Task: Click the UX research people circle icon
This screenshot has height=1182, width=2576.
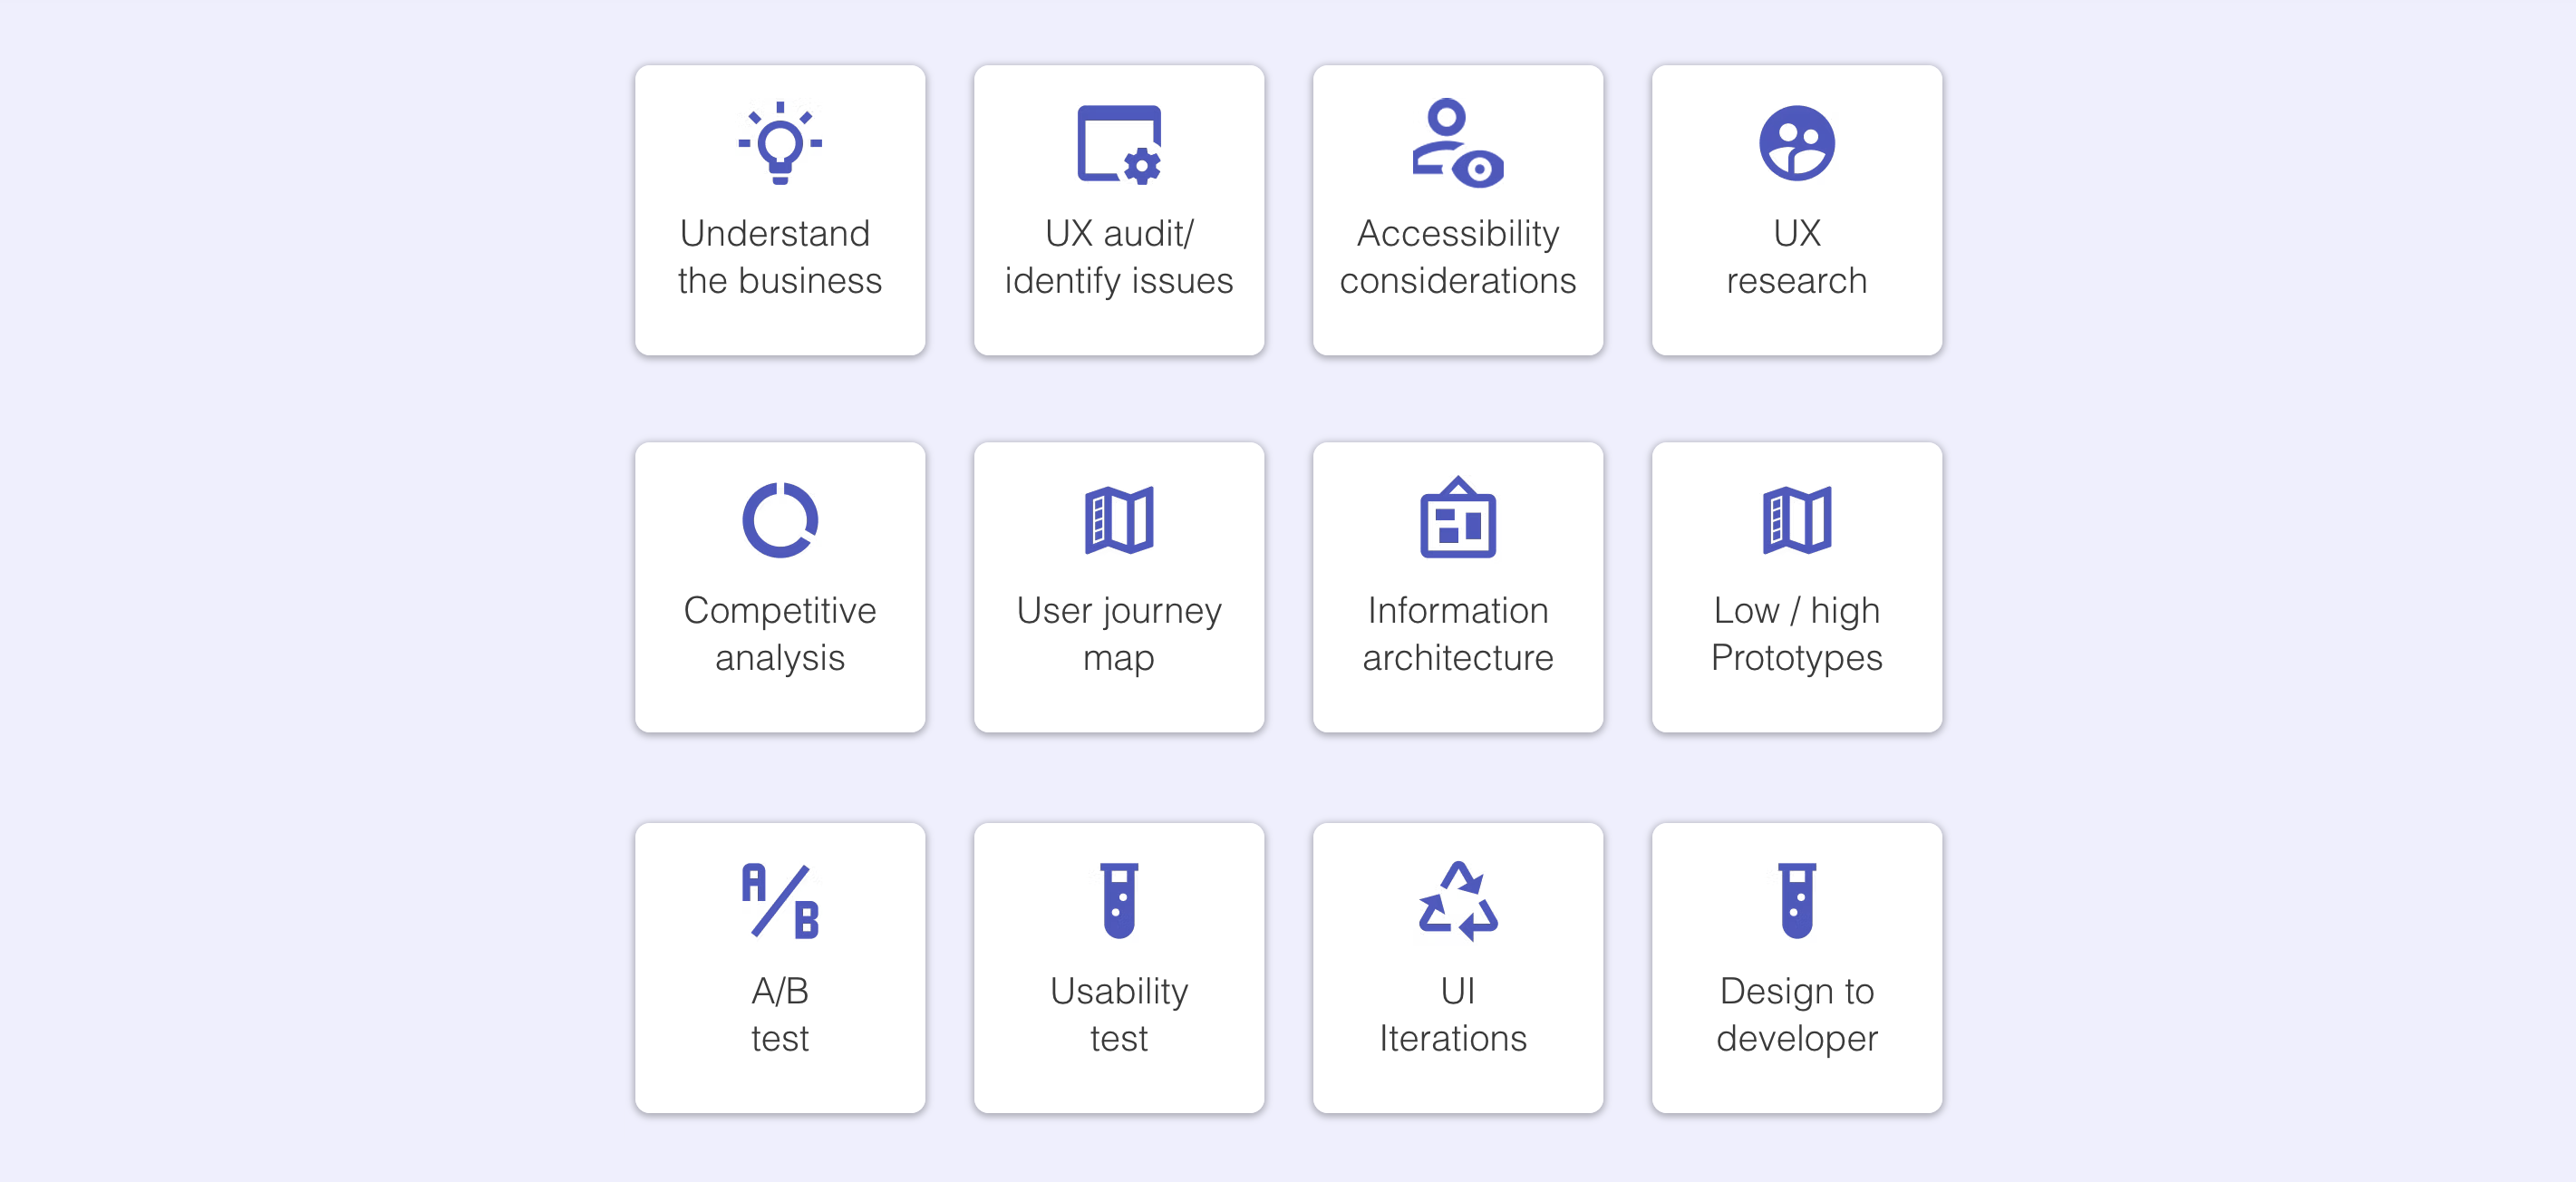Action: point(1796,143)
